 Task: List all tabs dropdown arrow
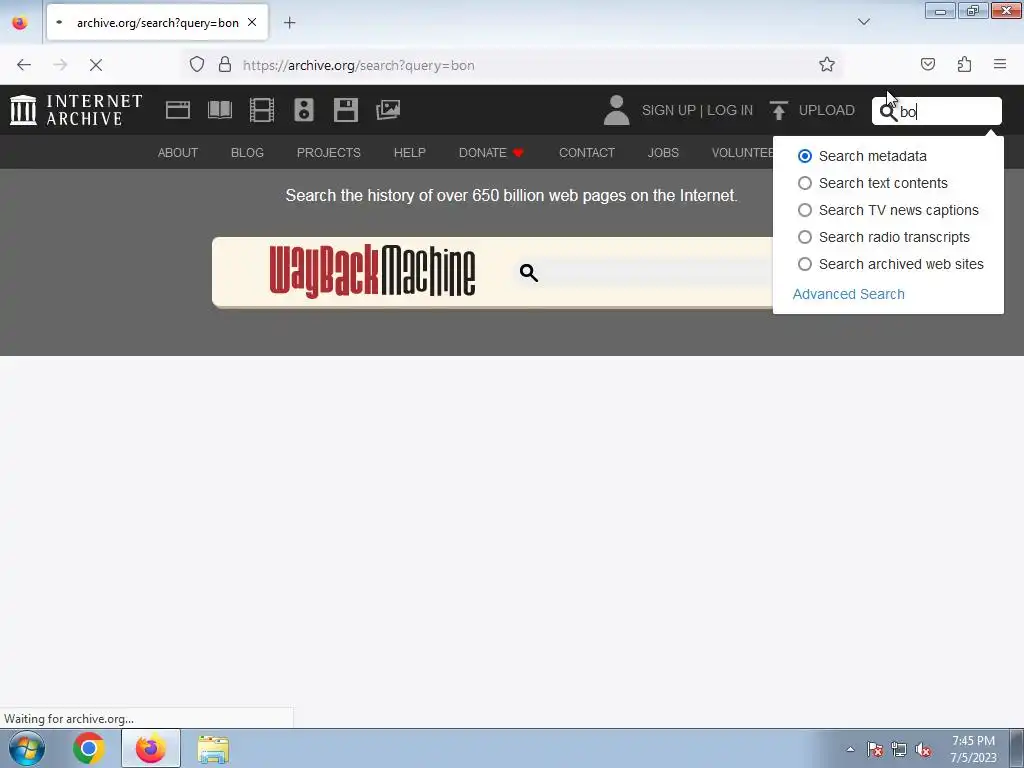point(864,22)
